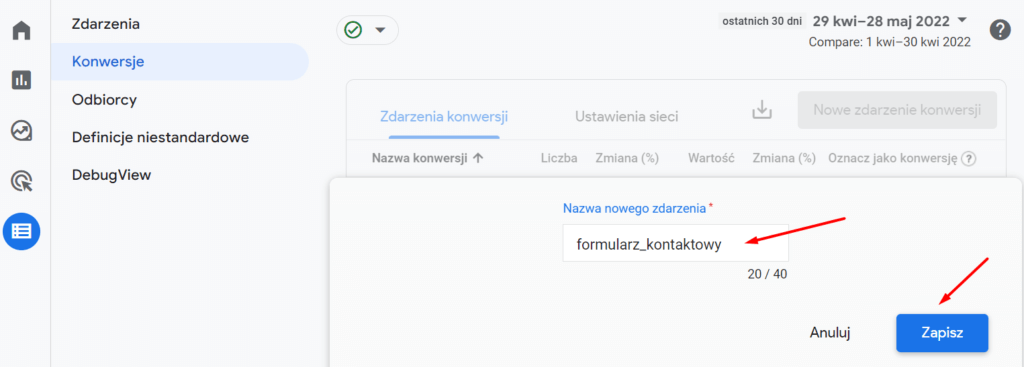Viewport: 1024px width, 367px height.
Task: Expand the dropdown arrow beside the checkmark
Action: click(x=379, y=31)
